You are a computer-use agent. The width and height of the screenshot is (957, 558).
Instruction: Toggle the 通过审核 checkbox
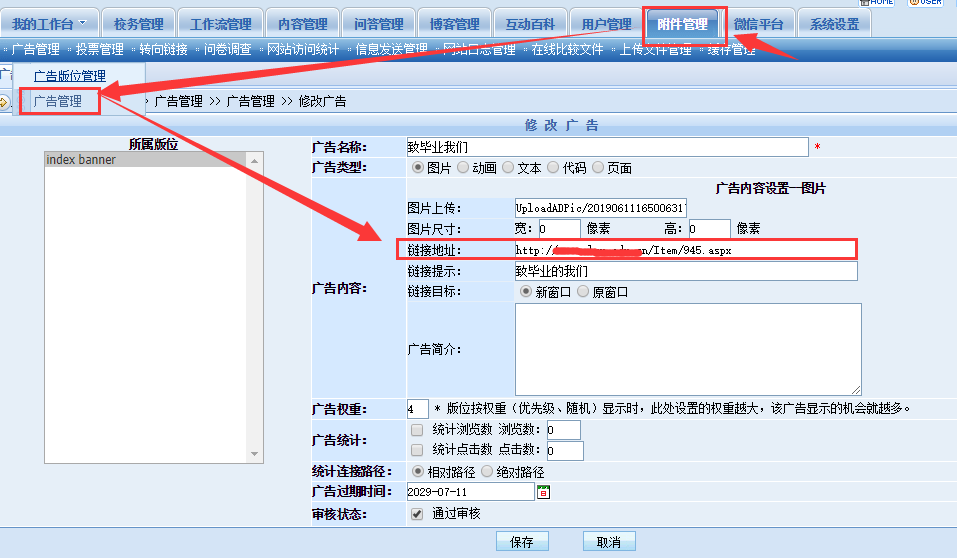pos(417,514)
